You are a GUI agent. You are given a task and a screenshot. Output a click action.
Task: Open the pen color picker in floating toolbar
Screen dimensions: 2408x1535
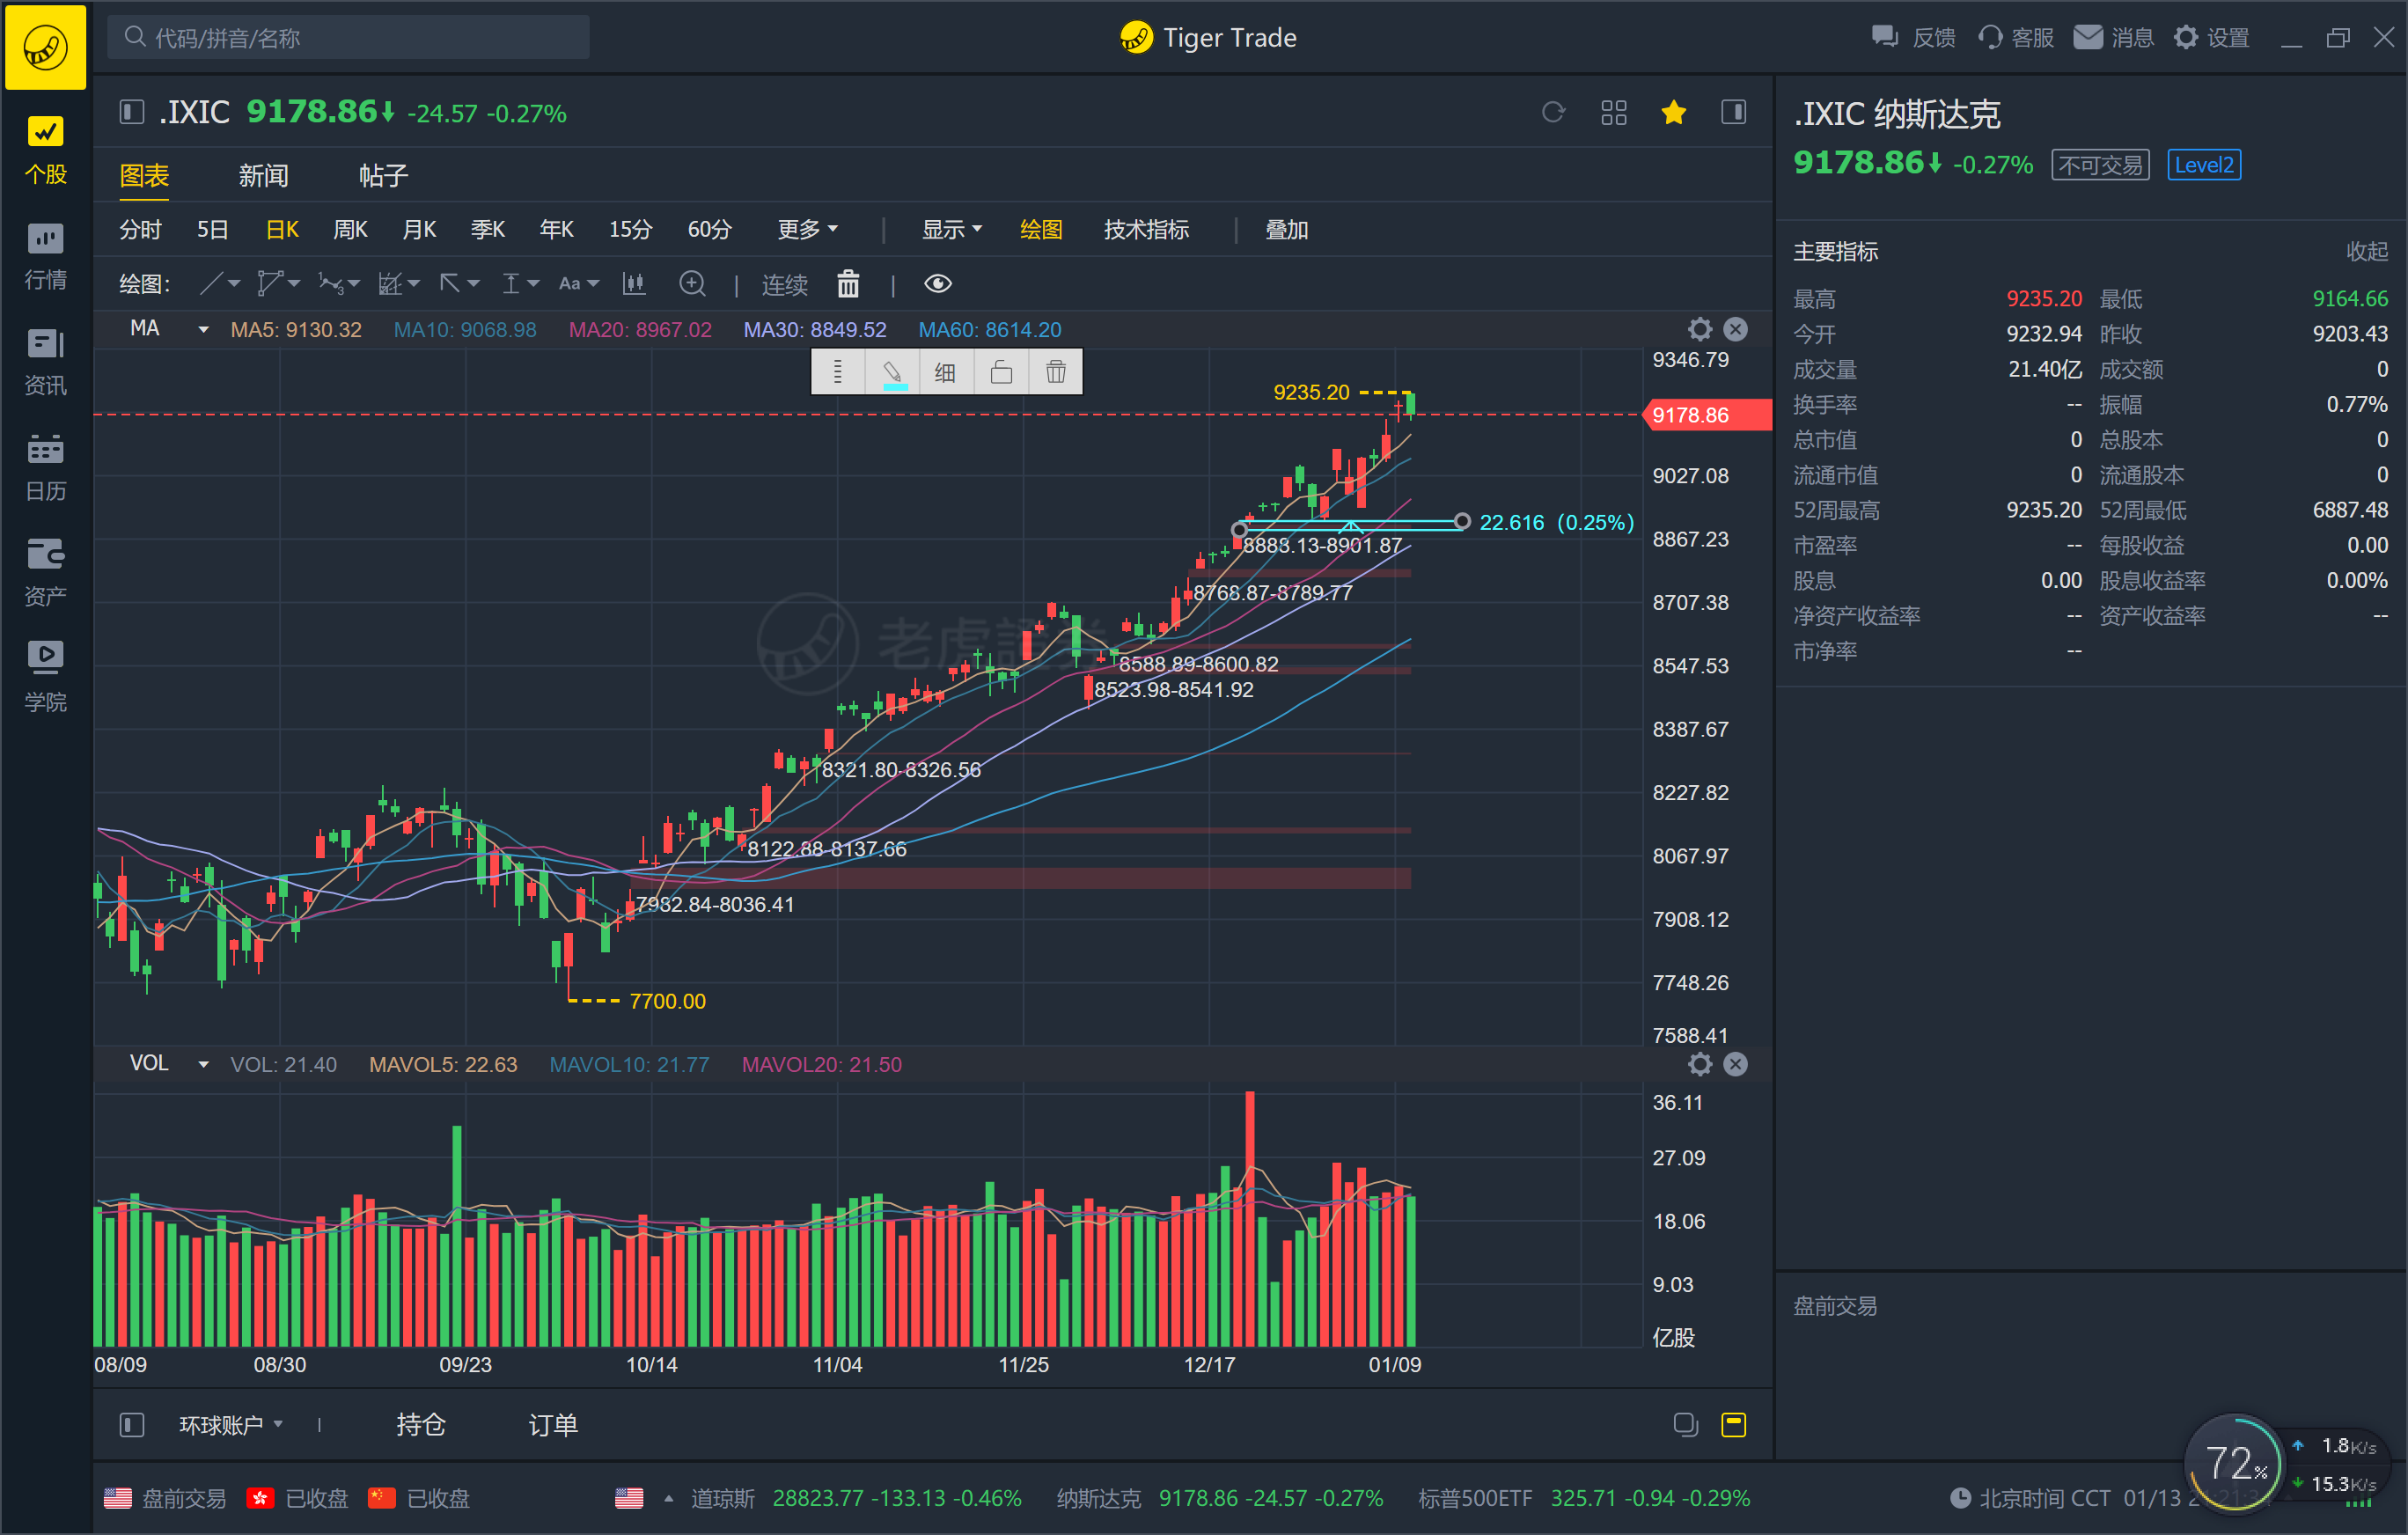[893, 372]
